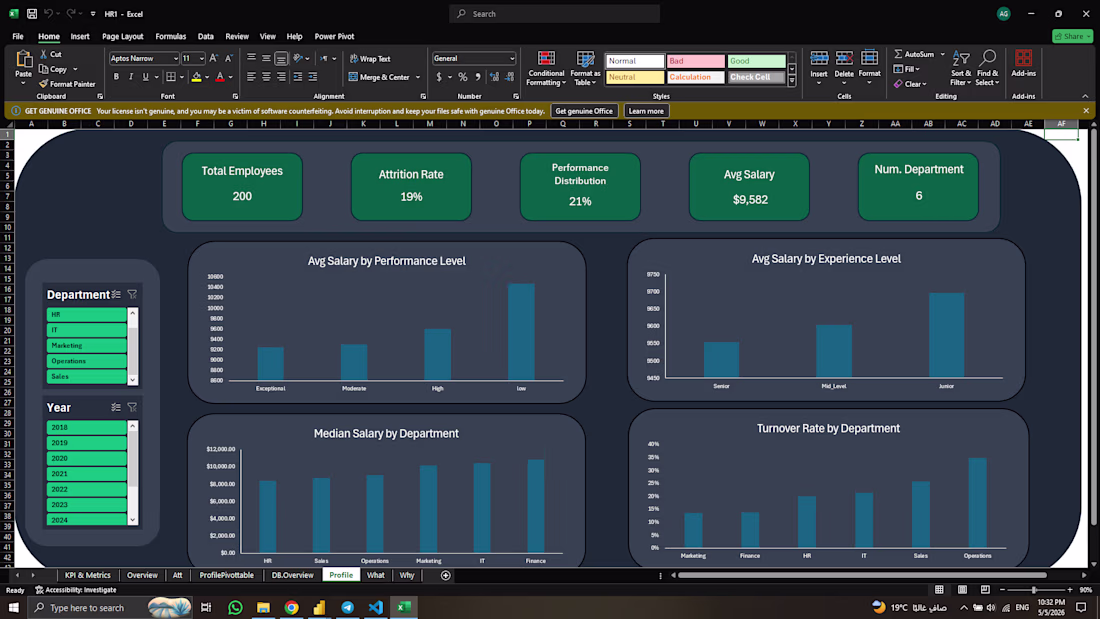Viewport: 1100px width, 619px height.
Task: Open Google Chrome from the taskbar
Action: coord(291,608)
